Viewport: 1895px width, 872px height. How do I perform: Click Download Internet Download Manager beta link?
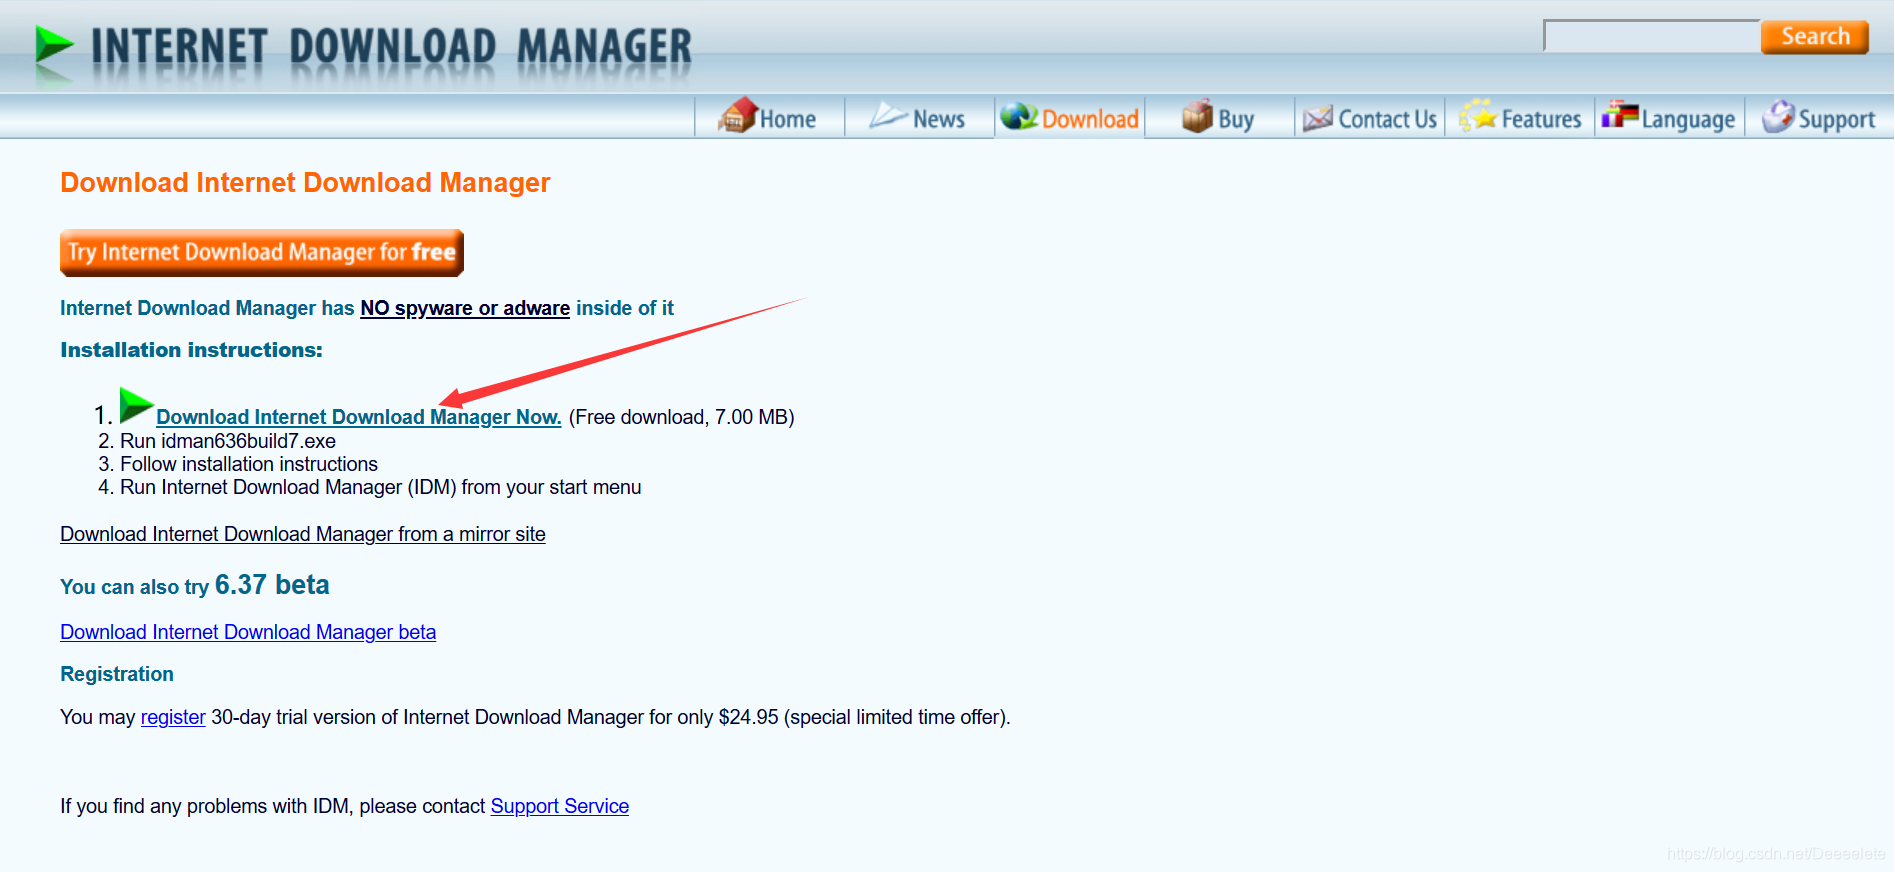pyautogui.click(x=248, y=632)
